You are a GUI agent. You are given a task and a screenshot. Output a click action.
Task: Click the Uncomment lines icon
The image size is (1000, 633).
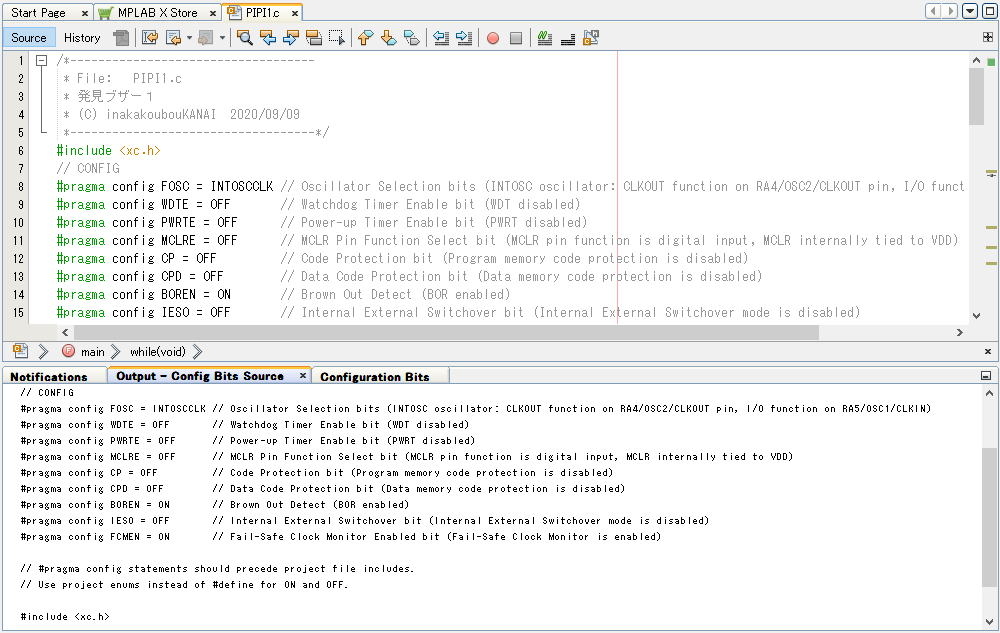[x=568, y=38]
